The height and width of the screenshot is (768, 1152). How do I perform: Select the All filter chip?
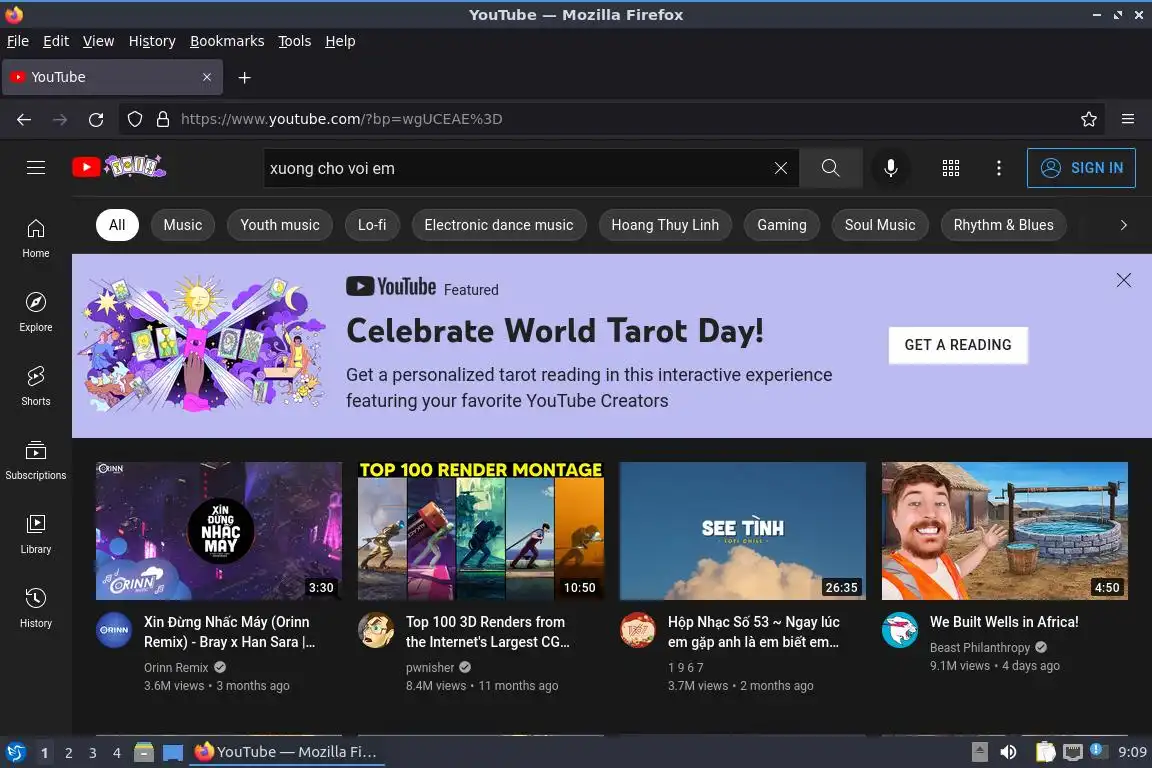tap(117, 225)
